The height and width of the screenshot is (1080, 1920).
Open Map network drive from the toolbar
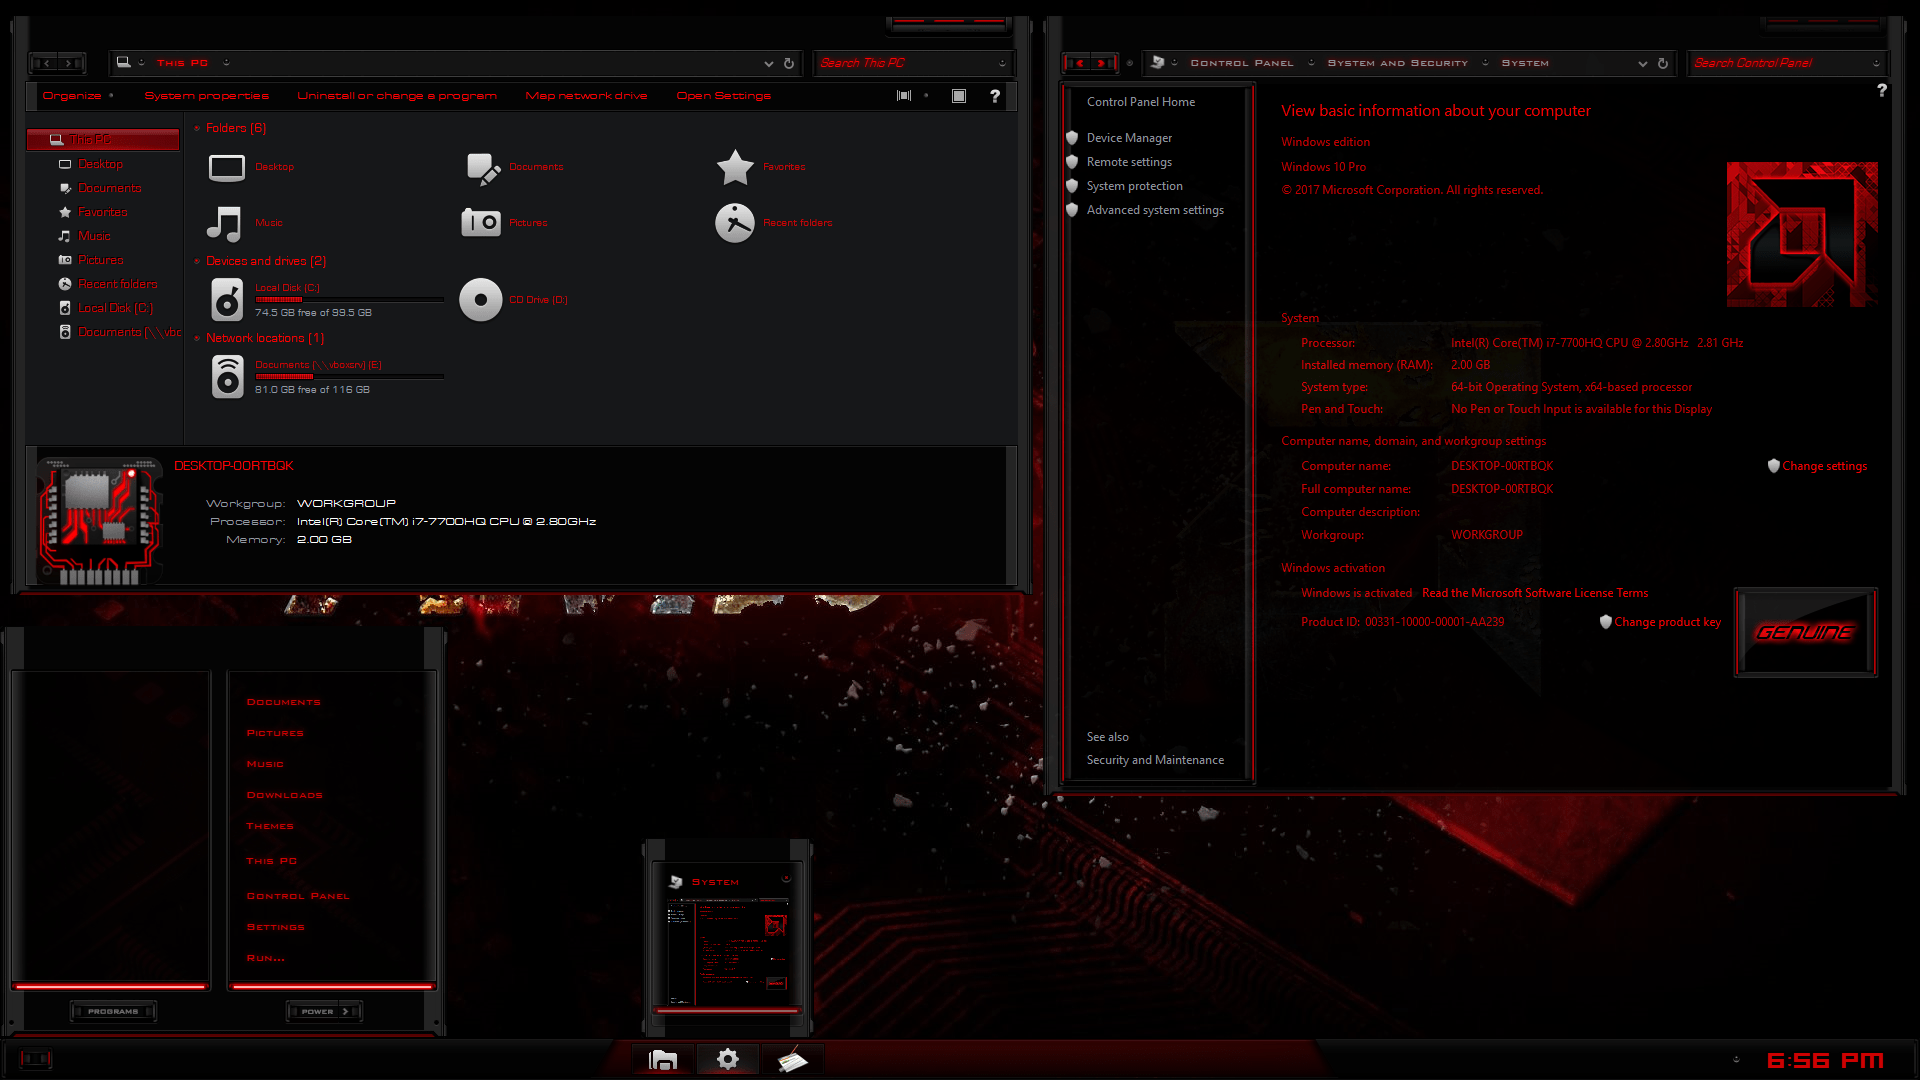[585, 96]
